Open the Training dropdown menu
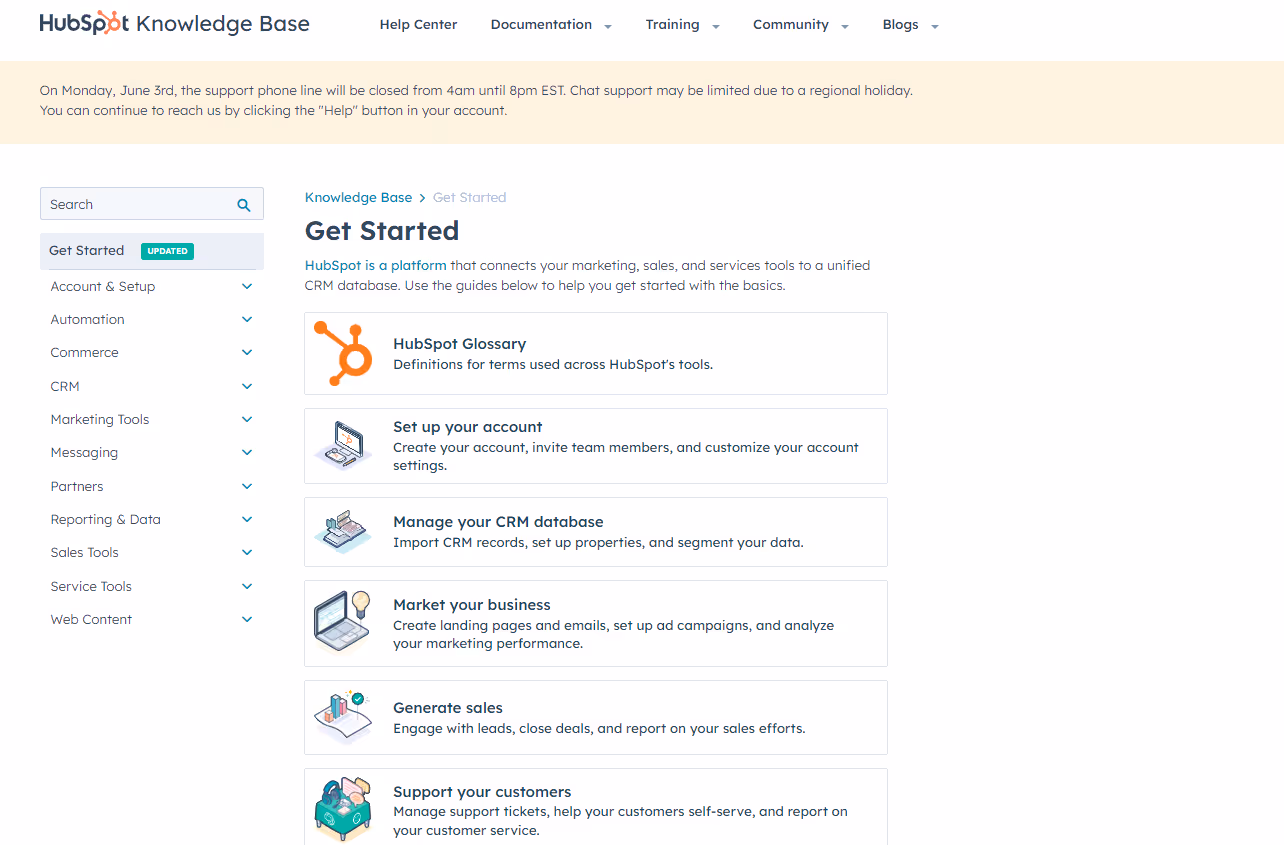 (x=682, y=25)
